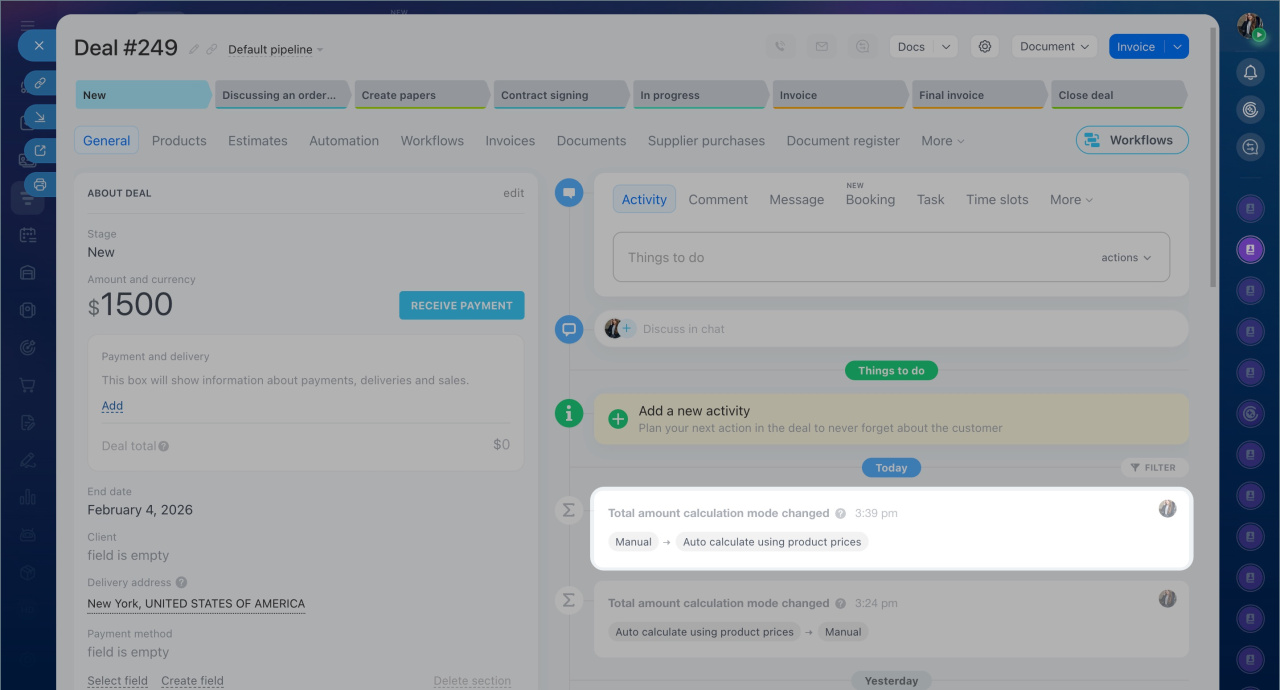Open the Document dropdown button

pos(1054,47)
